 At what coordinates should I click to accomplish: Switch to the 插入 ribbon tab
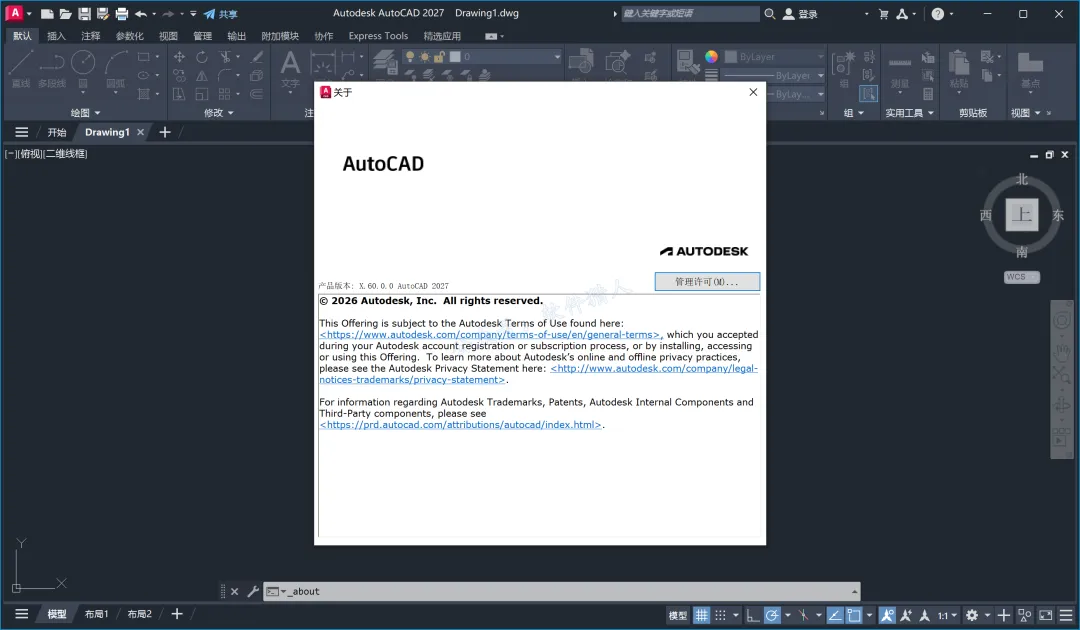[56, 36]
